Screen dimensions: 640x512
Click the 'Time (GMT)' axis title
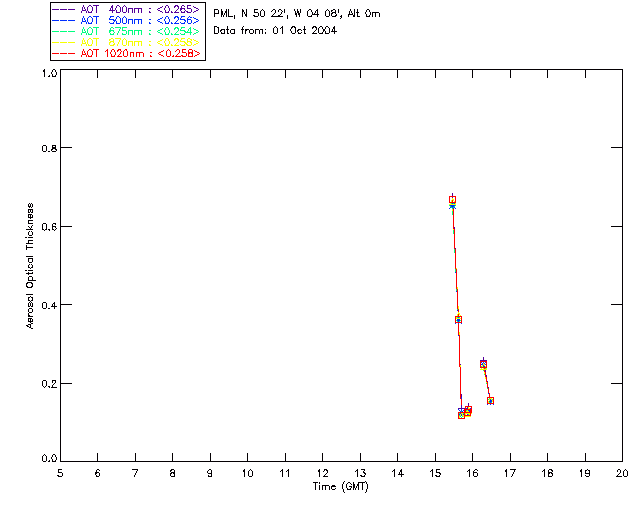coord(340,486)
